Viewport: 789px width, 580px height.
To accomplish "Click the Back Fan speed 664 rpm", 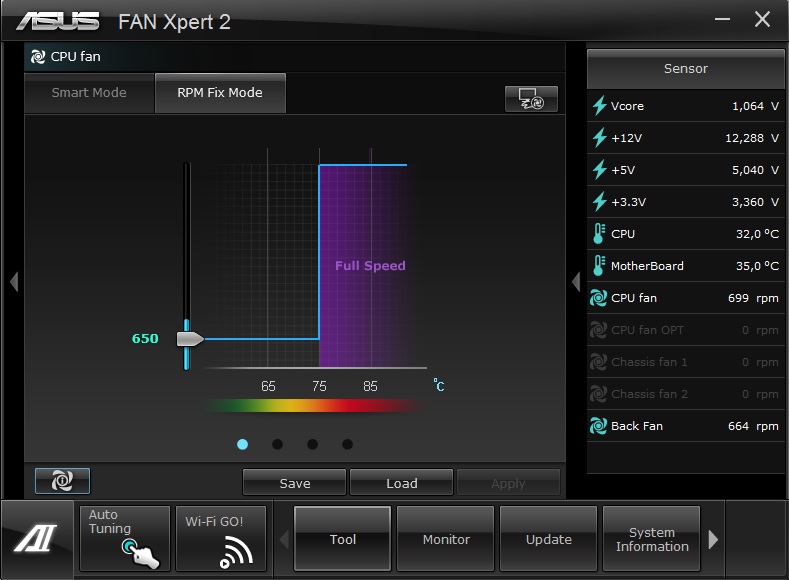I will [753, 426].
